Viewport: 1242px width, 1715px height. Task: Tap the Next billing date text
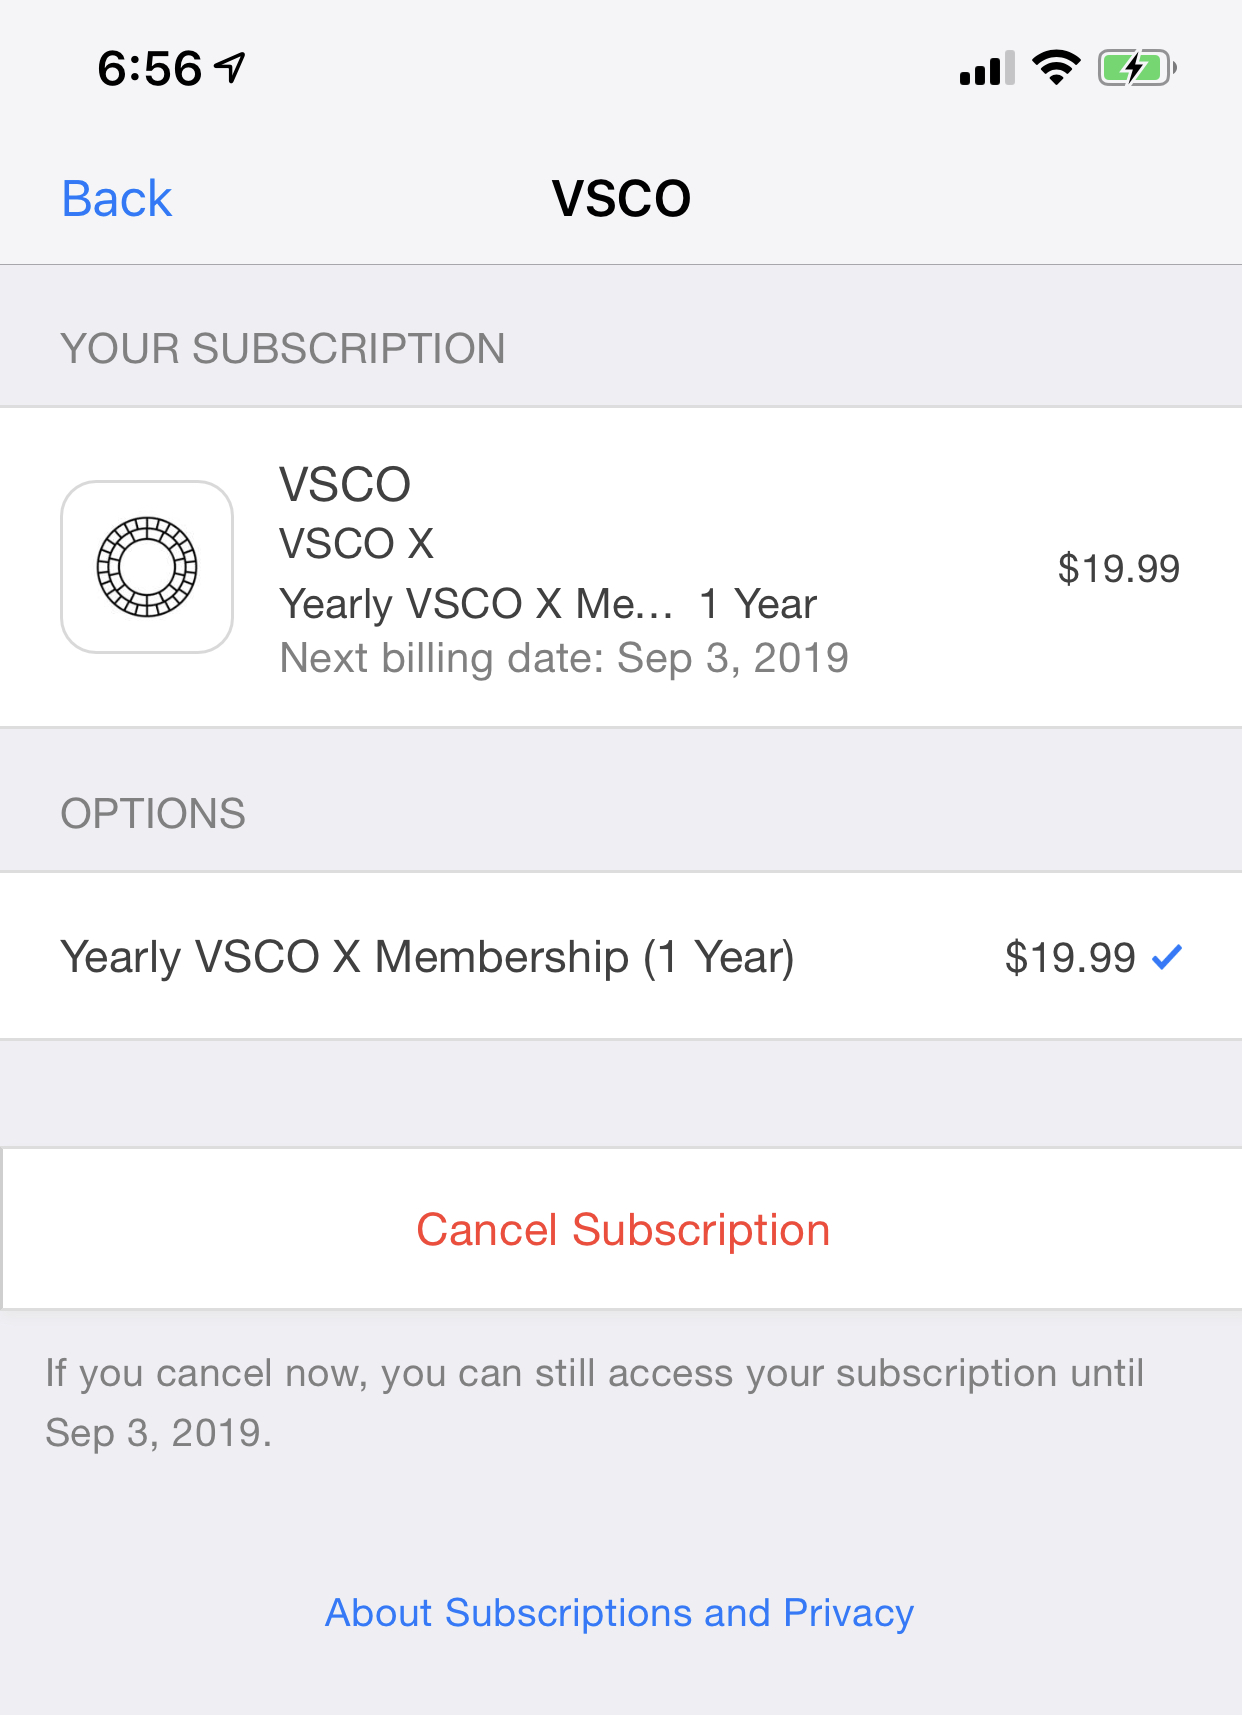pyautogui.click(x=564, y=658)
